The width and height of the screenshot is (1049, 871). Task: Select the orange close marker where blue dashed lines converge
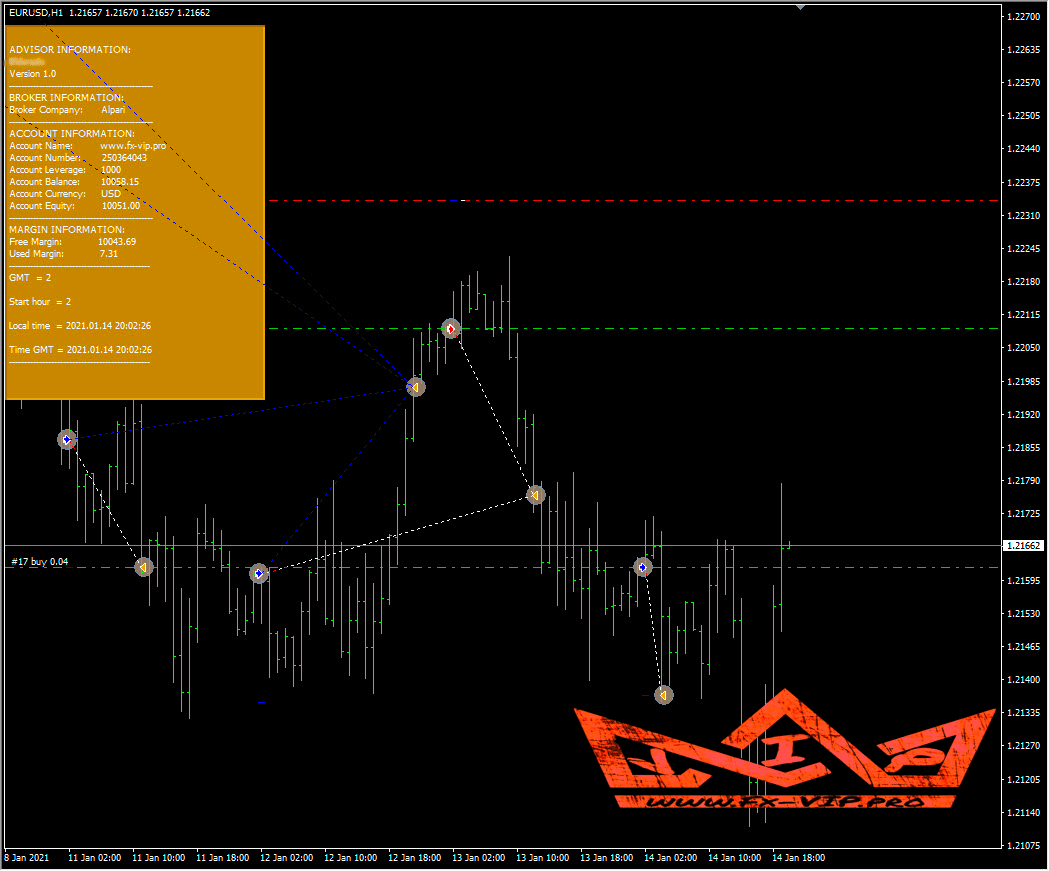click(416, 387)
